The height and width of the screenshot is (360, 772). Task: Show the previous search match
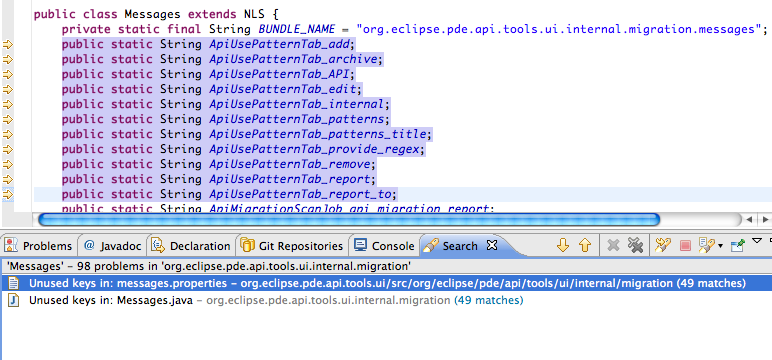[584, 245]
